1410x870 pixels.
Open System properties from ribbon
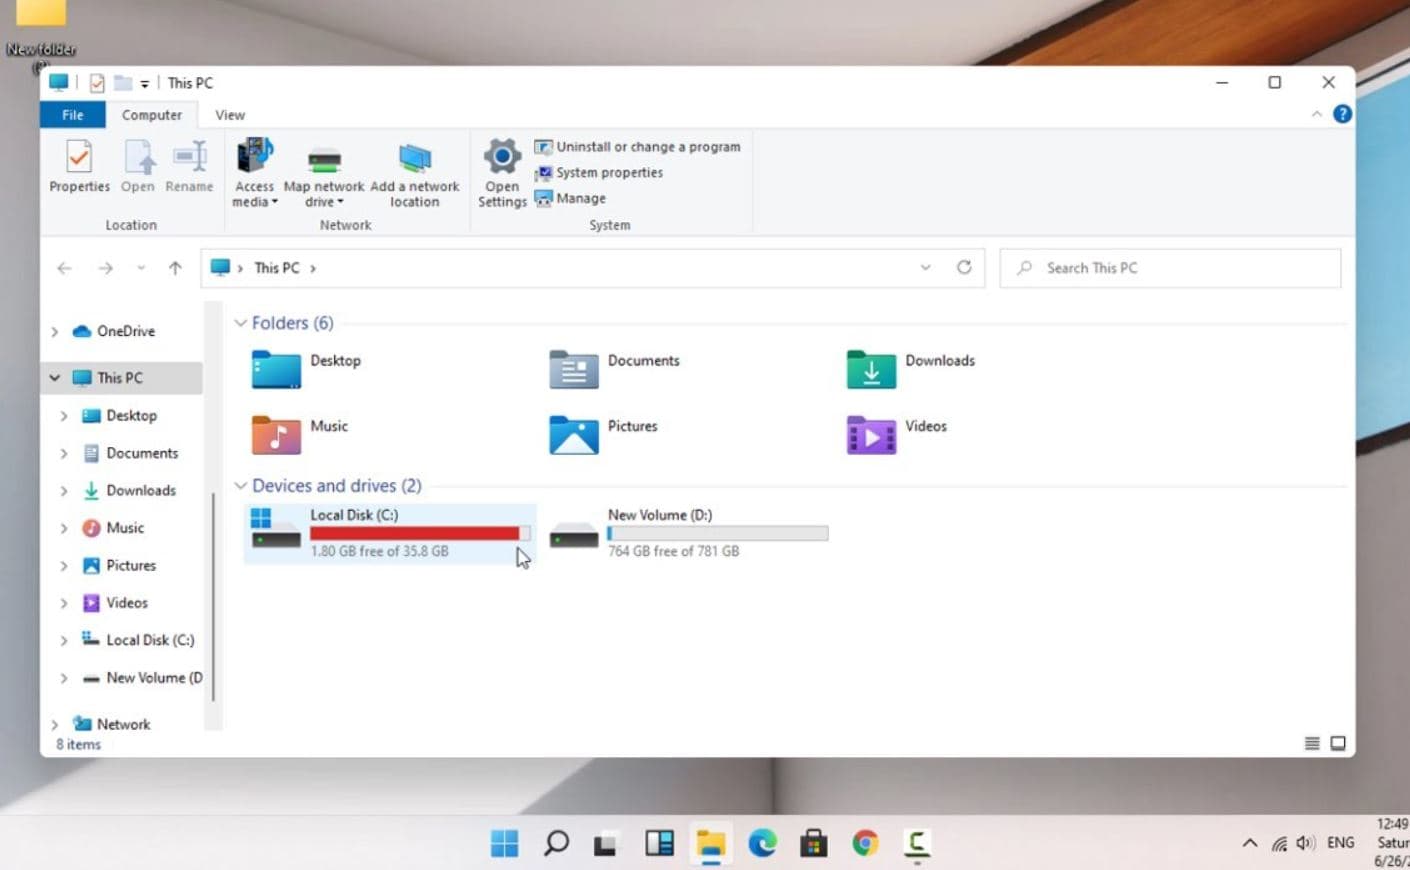599,173
